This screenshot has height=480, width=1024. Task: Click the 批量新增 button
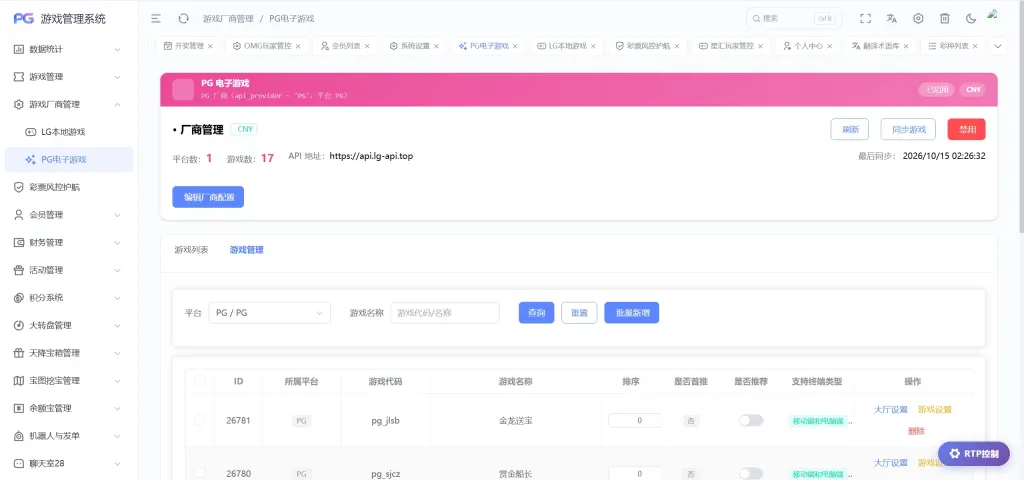[632, 313]
